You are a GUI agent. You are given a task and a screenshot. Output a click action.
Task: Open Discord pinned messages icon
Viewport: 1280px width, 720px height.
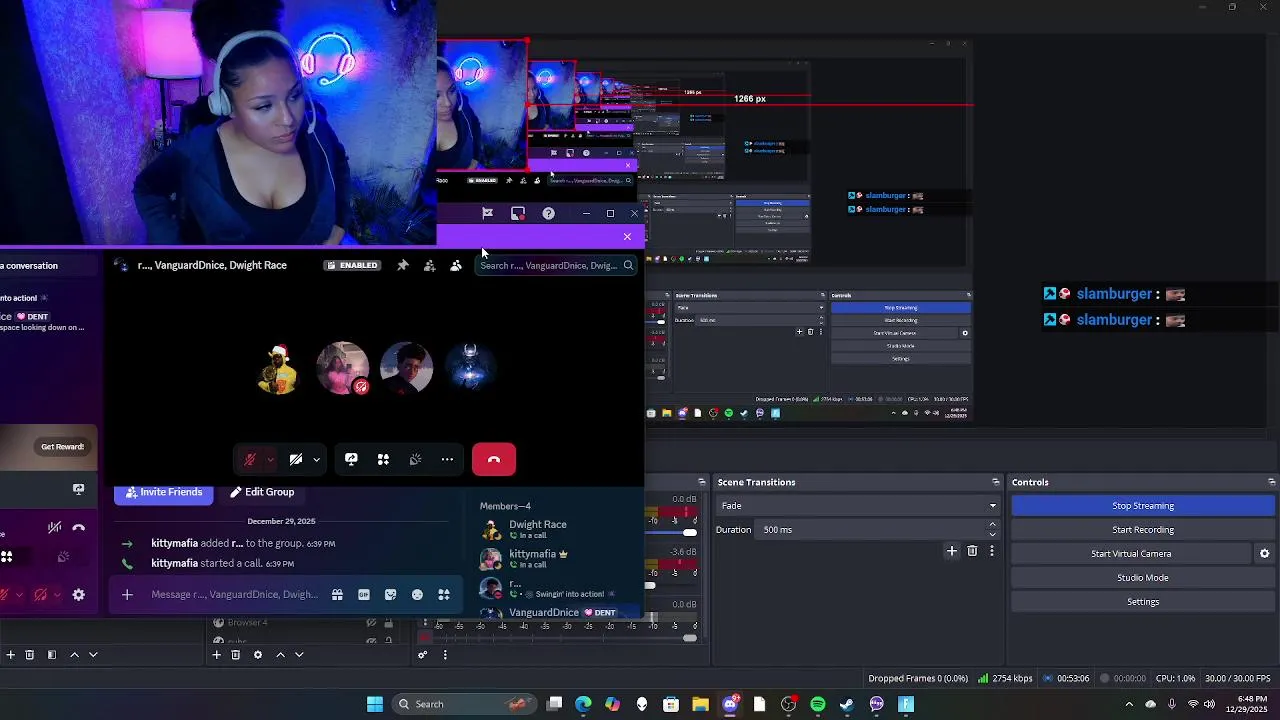(402, 265)
